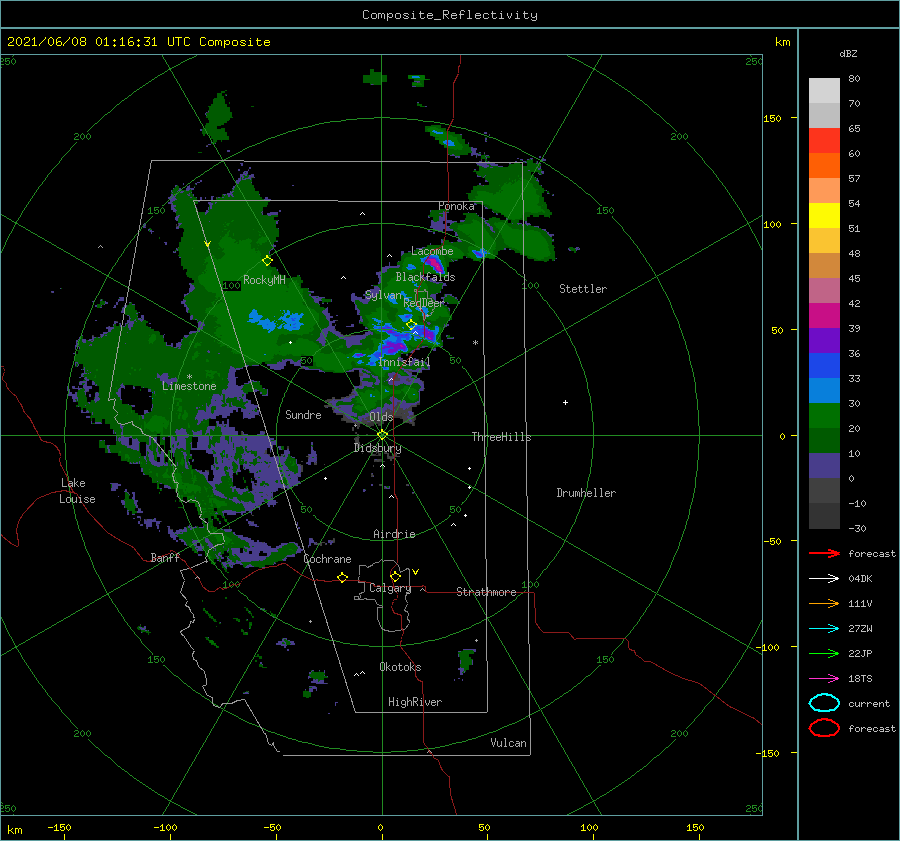Image resolution: width=900 pixels, height=841 pixels.
Task: Click the Red Deer label on map
Action: [424, 303]
